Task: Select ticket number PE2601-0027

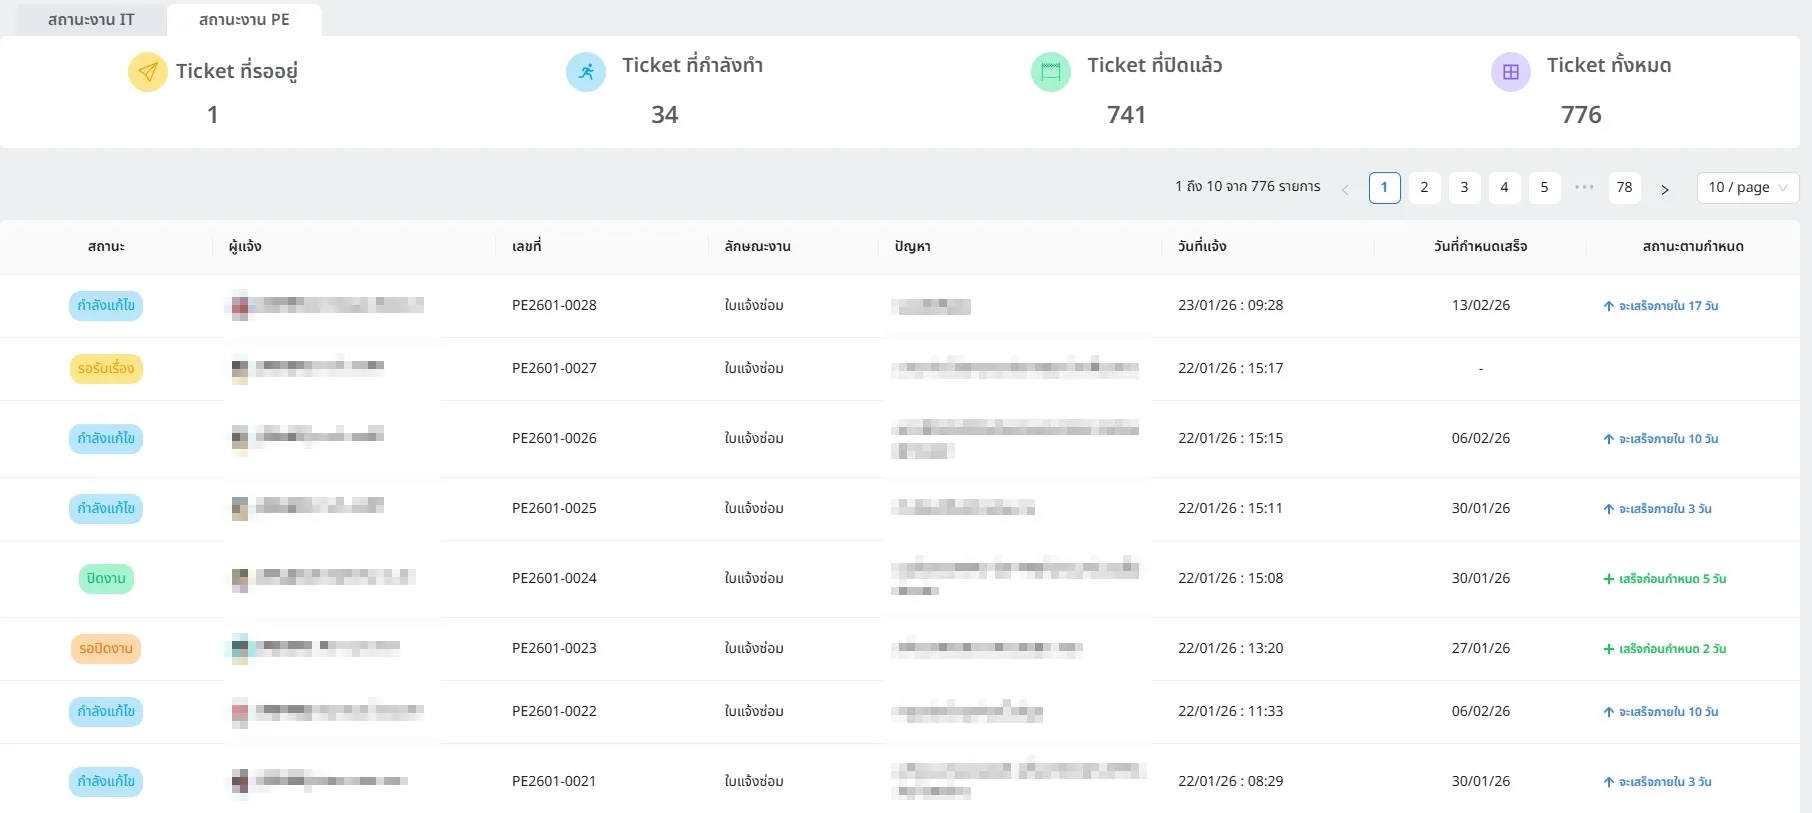Action: tap(554, 368)
